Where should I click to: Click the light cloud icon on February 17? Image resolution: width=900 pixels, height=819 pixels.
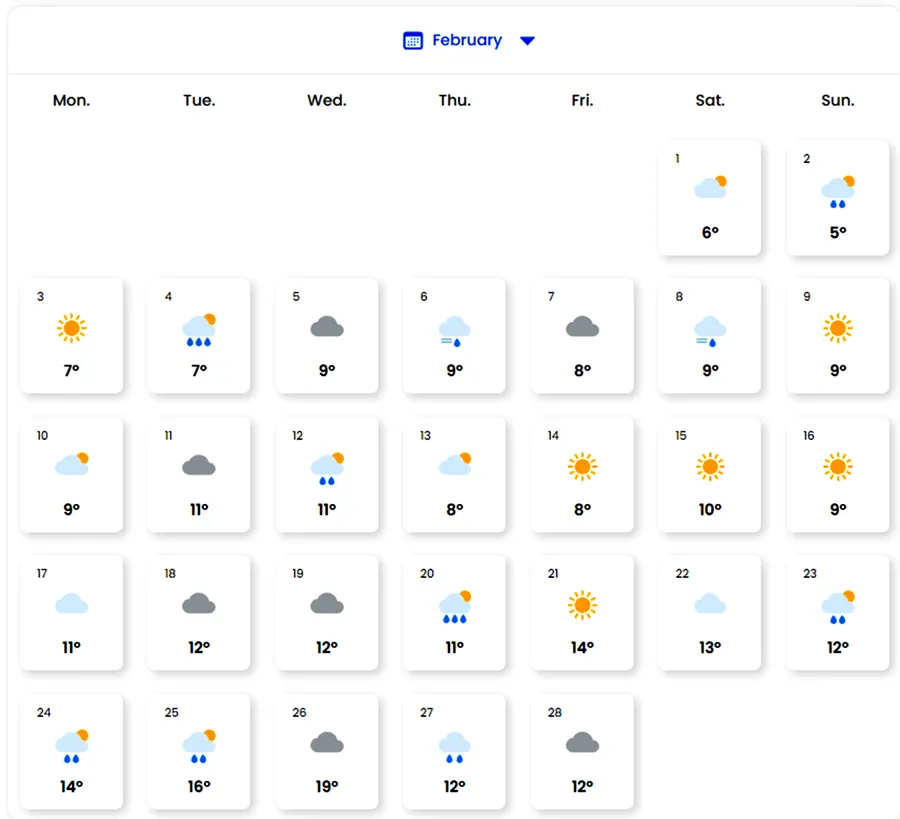(71, 604)
